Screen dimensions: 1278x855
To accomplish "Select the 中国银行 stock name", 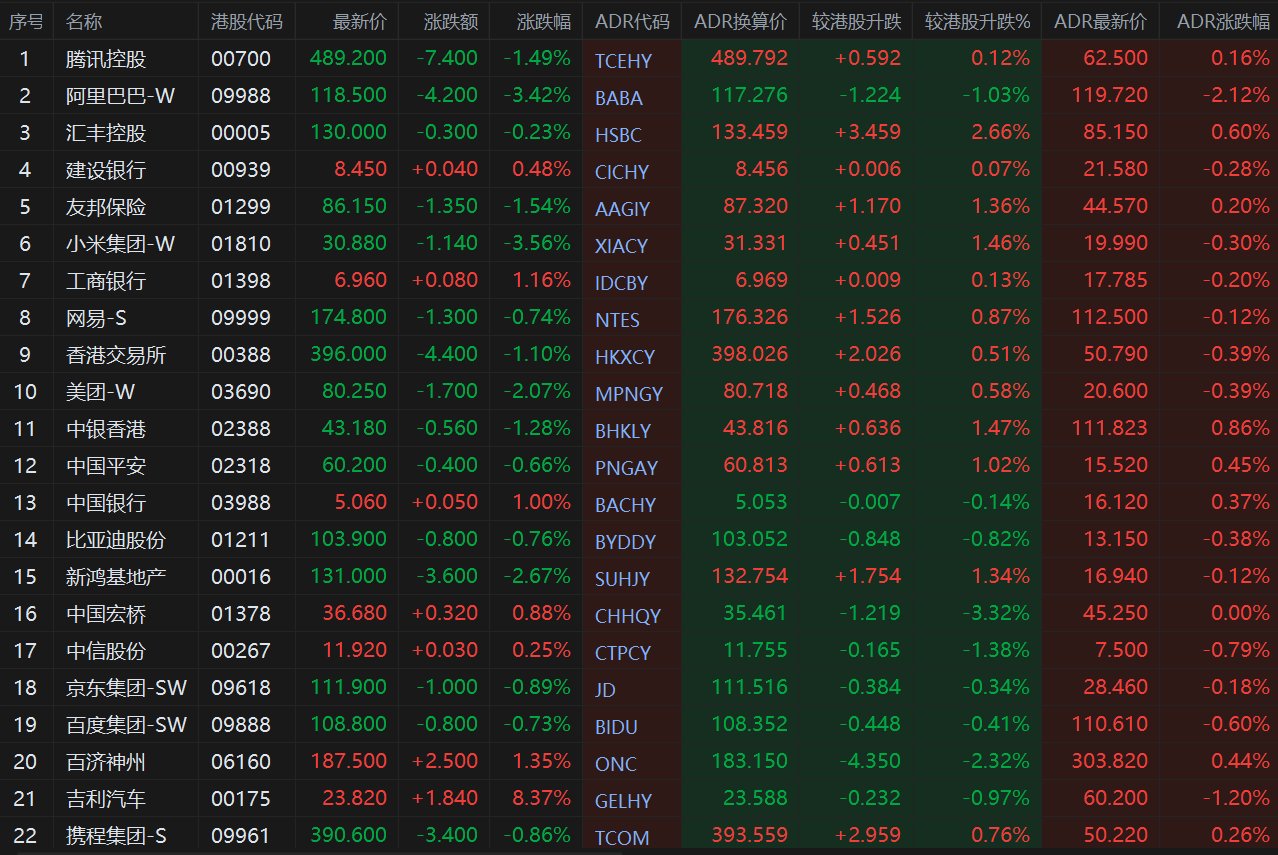I will coord(106,503).
